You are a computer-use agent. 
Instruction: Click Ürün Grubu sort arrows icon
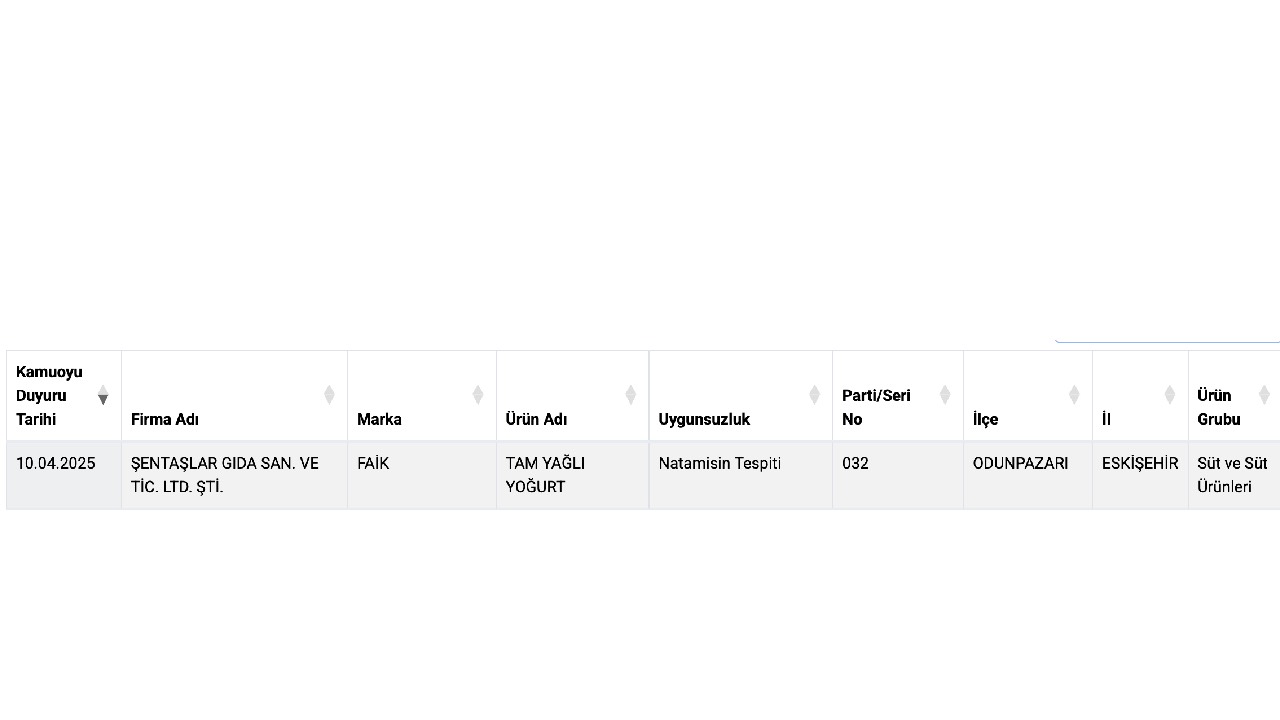coord(1264,395)
